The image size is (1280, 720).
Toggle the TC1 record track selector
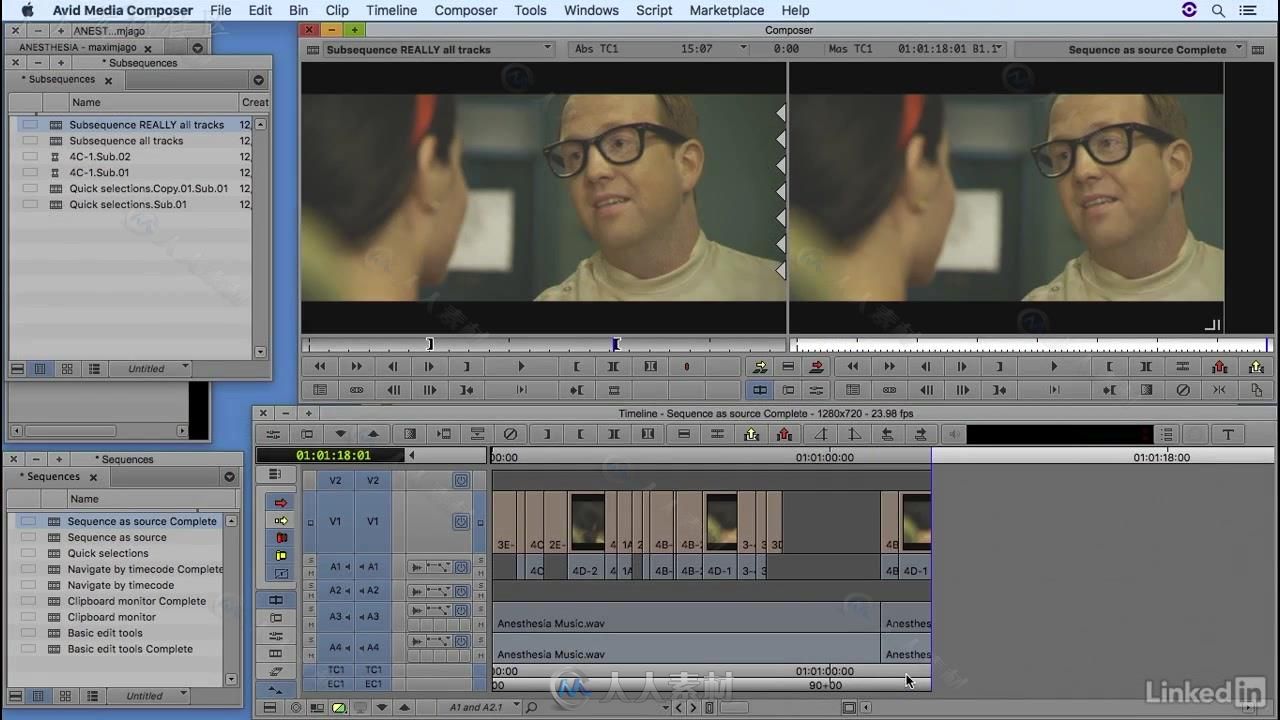[x=372, y=670]
